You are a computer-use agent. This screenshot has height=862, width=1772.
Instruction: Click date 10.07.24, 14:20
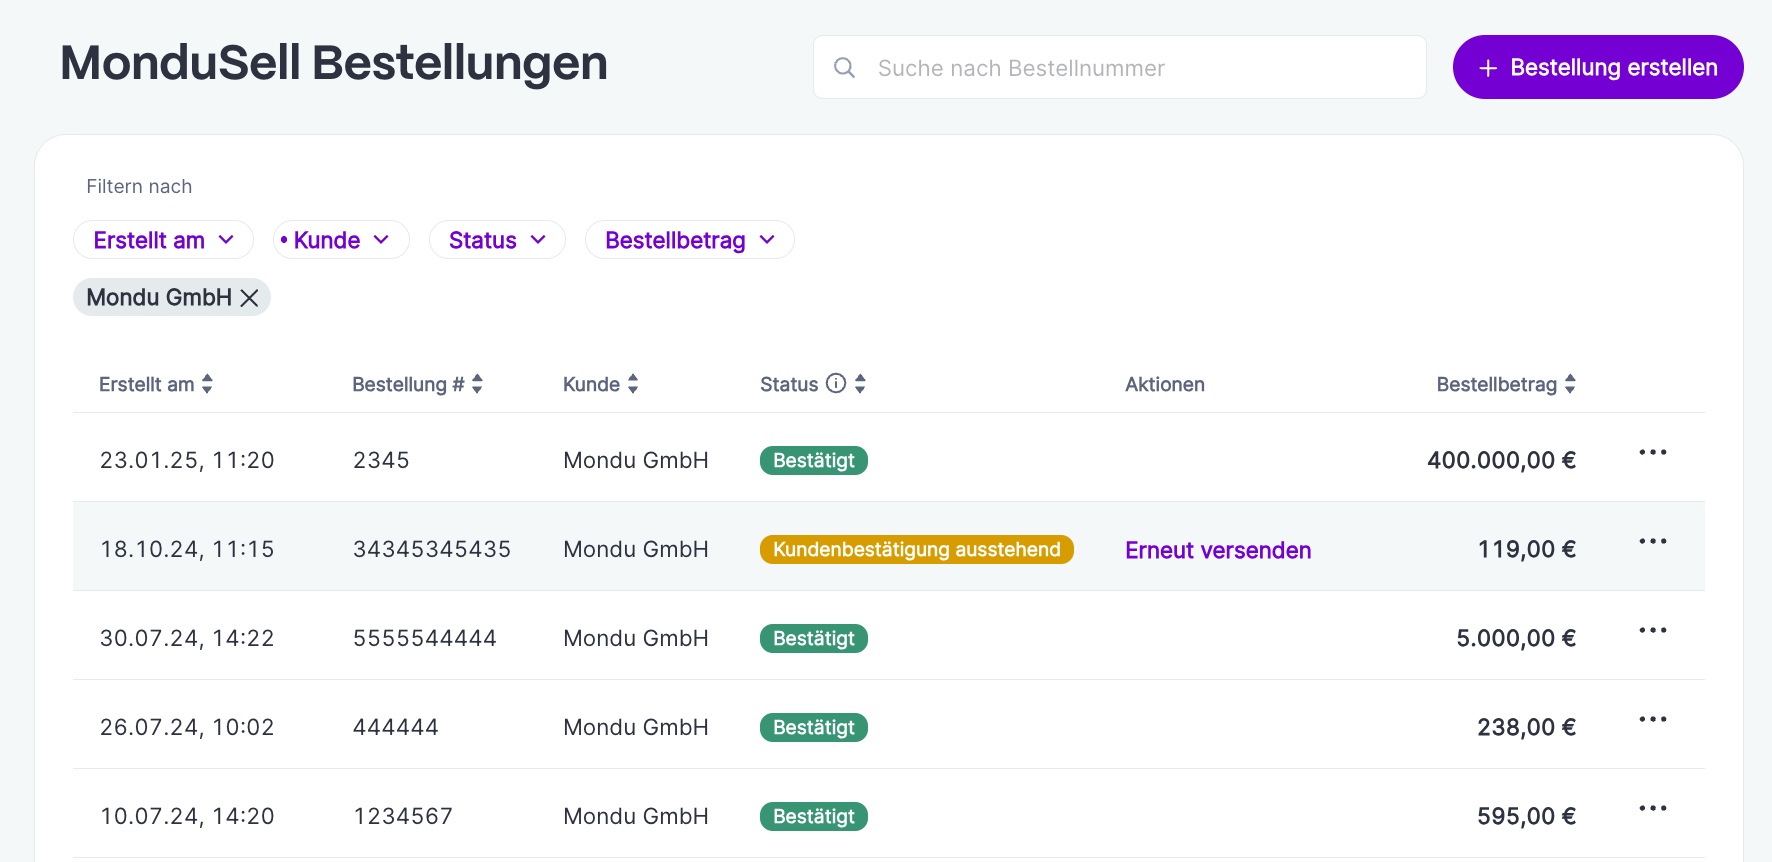coord(187,816)
